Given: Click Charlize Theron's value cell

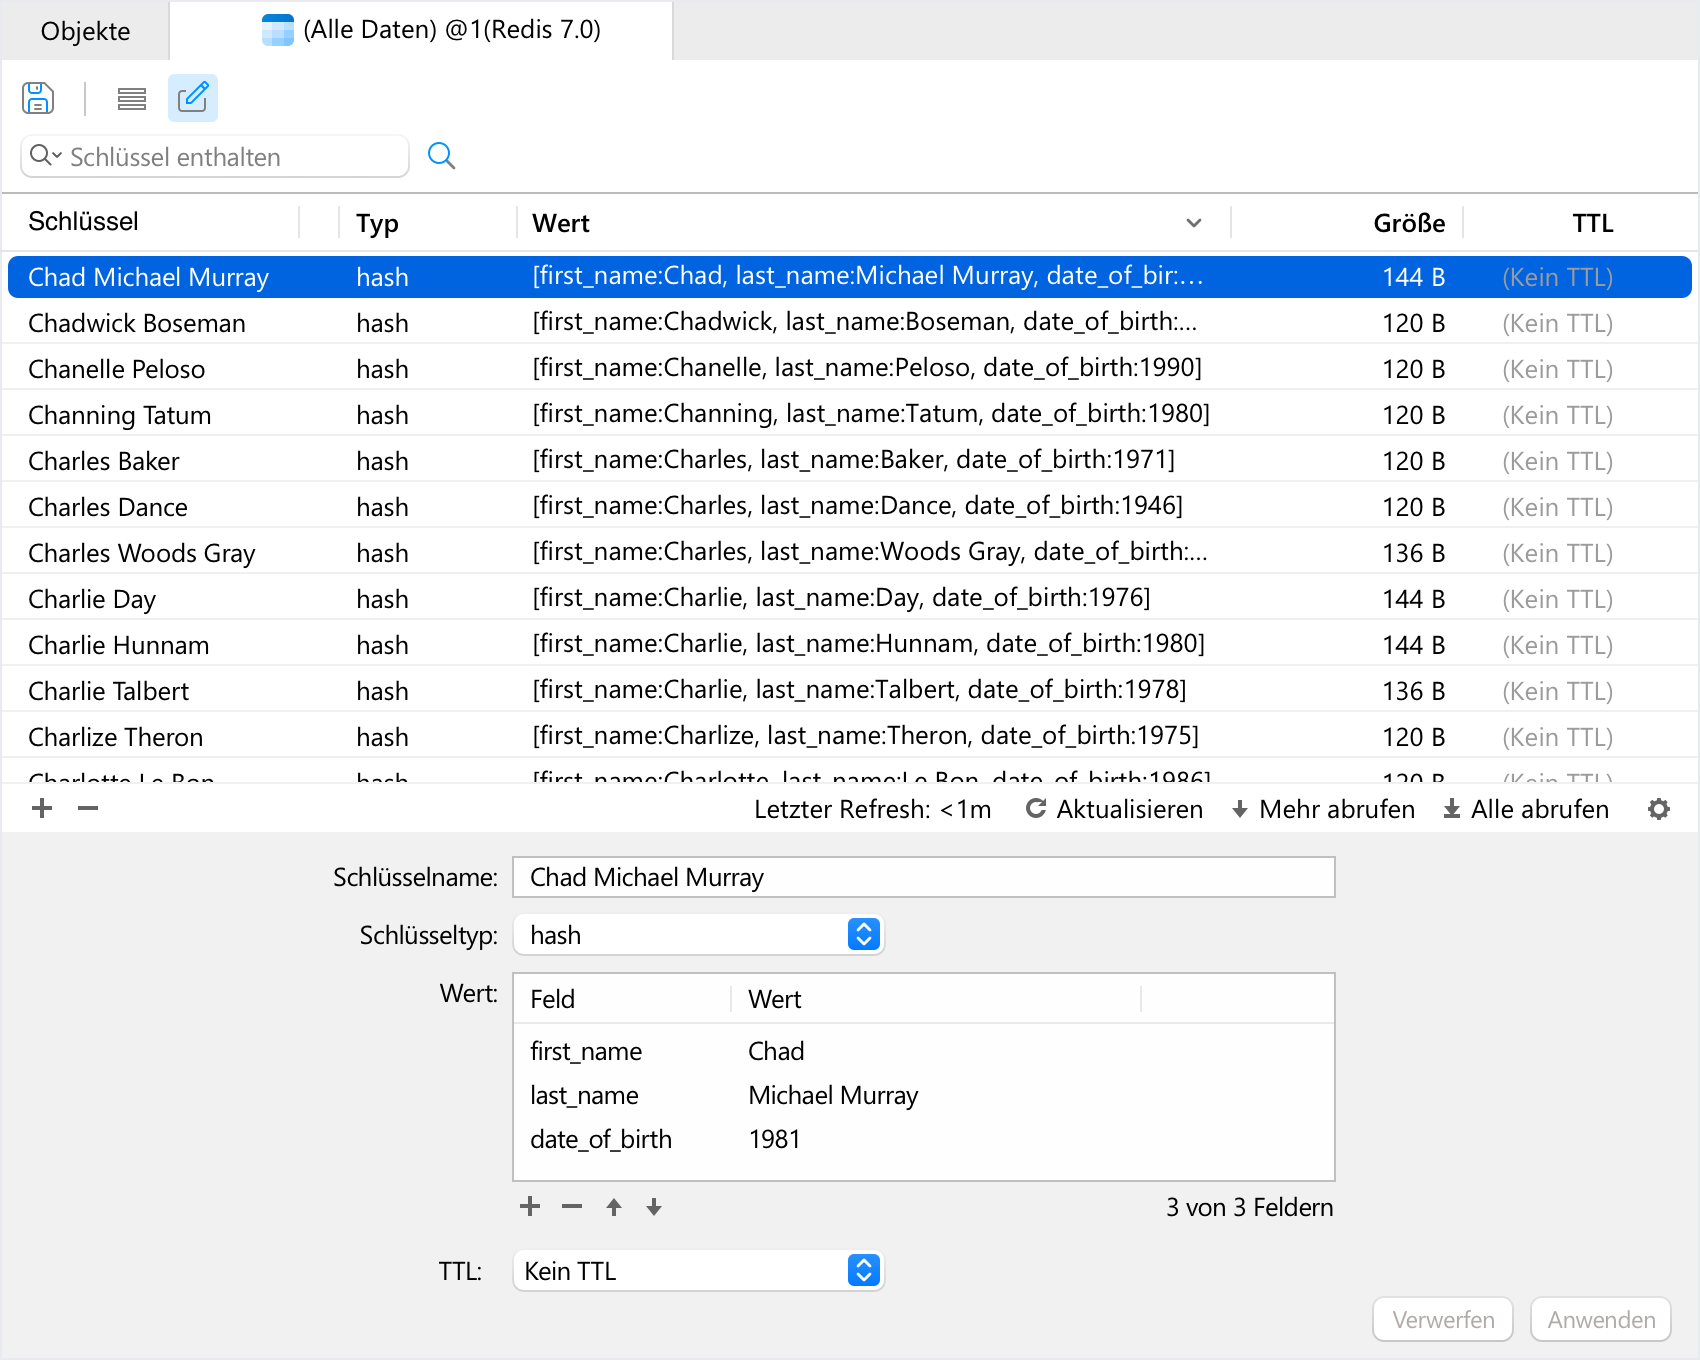Looking at the screenshot, I should pos(866,736).
